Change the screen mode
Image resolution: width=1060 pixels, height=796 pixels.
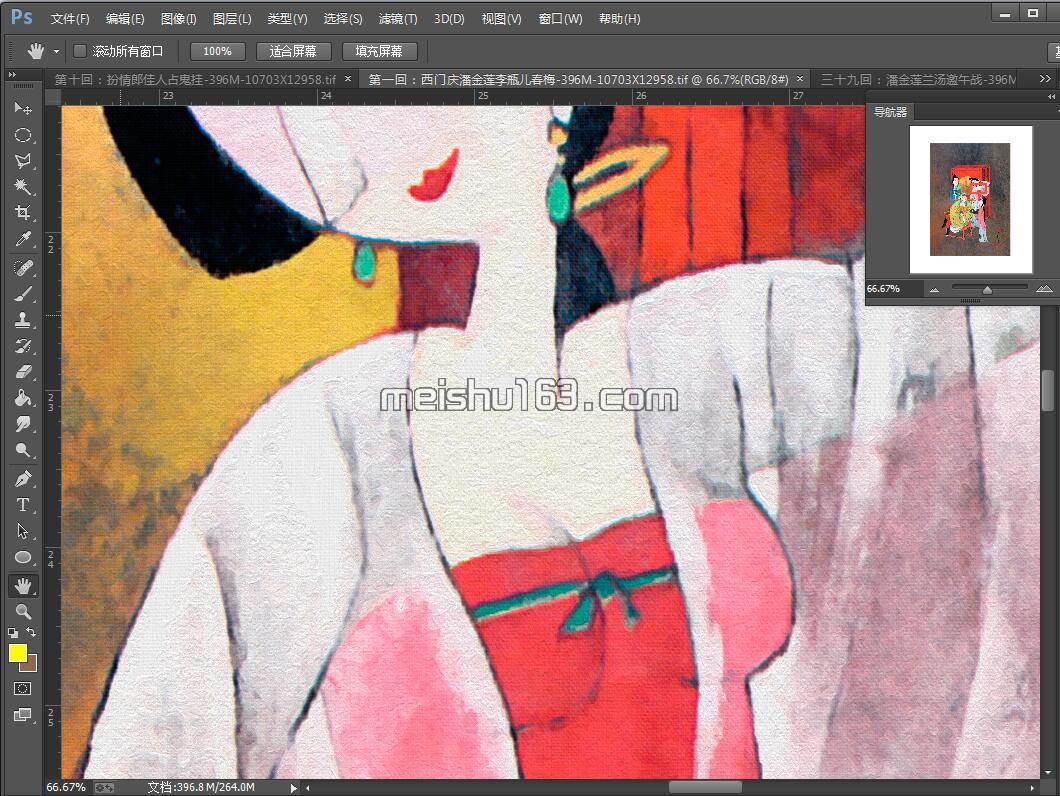pyautogui.click(x=22, y=715)
